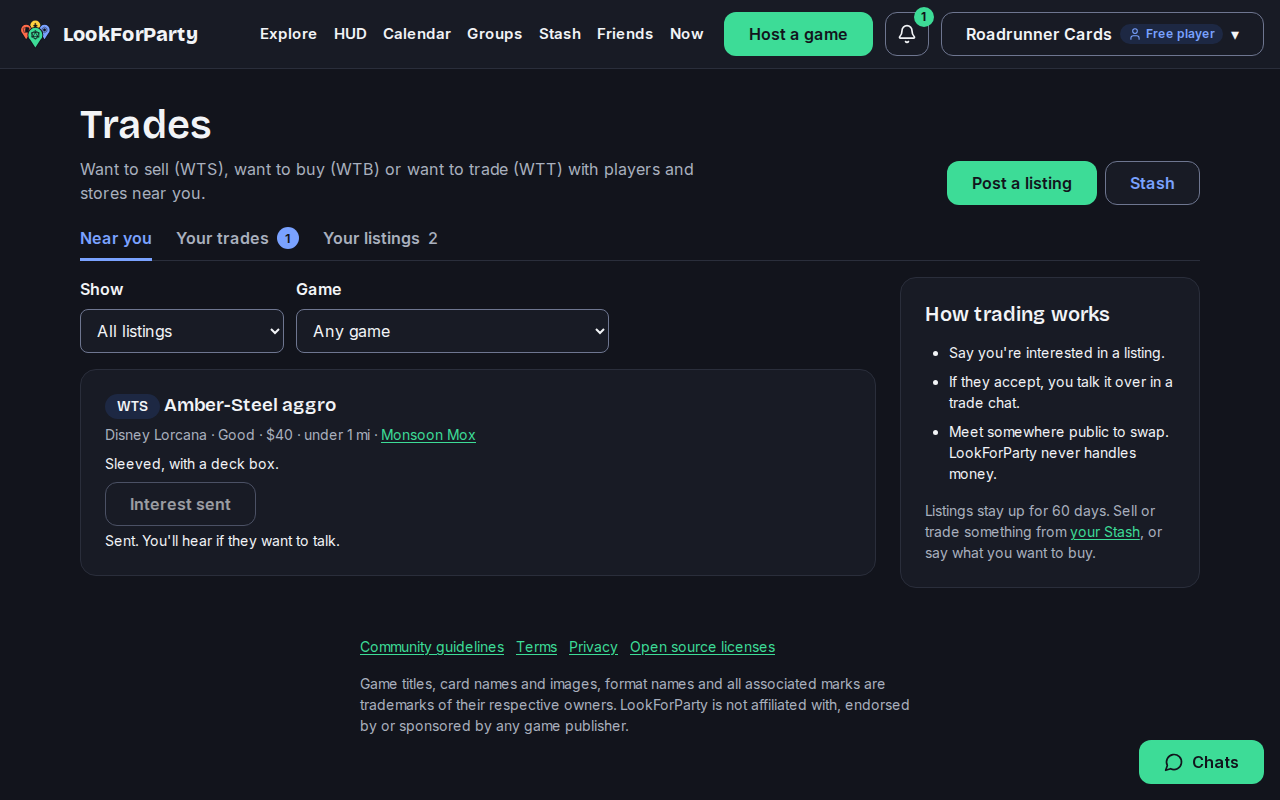Click the Stash button beside Post a listing
This screenshot has height=800, width=1280.
click(x=1152, y=183)
